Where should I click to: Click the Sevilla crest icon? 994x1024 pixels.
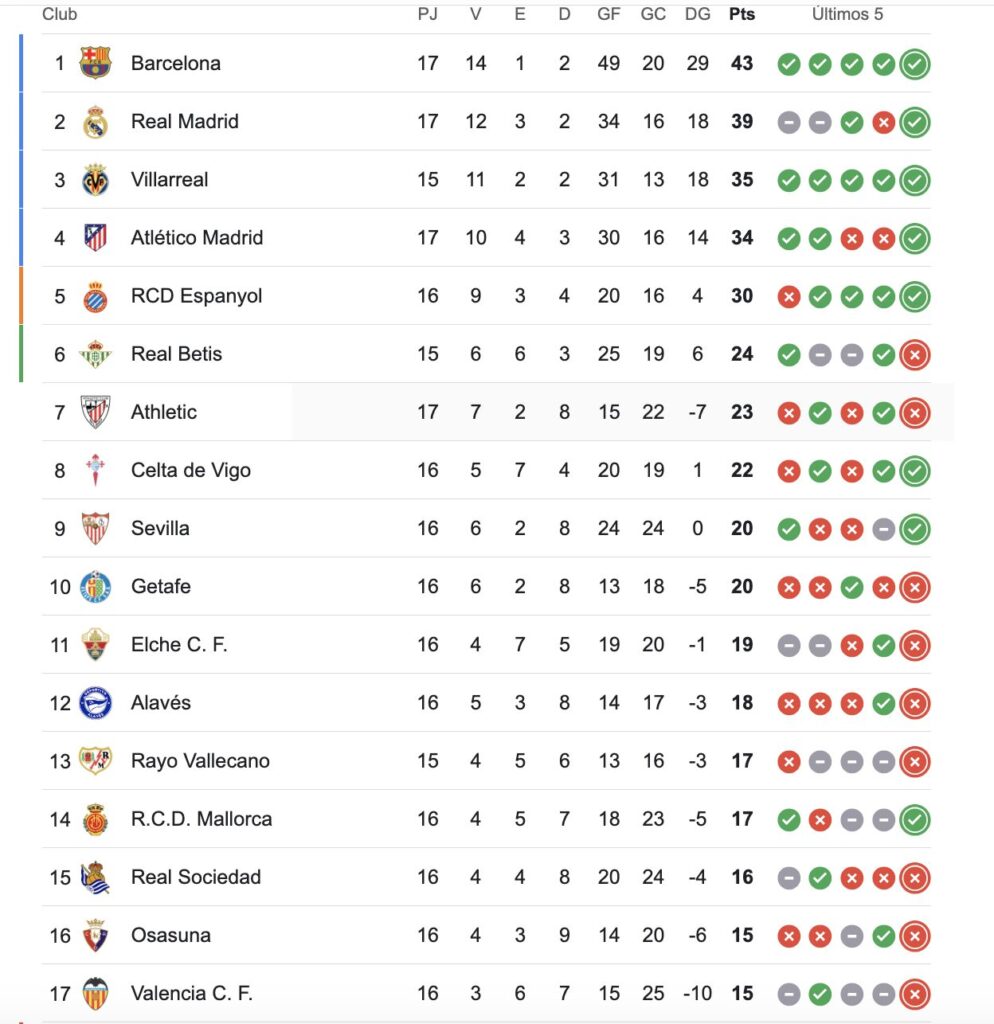[95, 528]
